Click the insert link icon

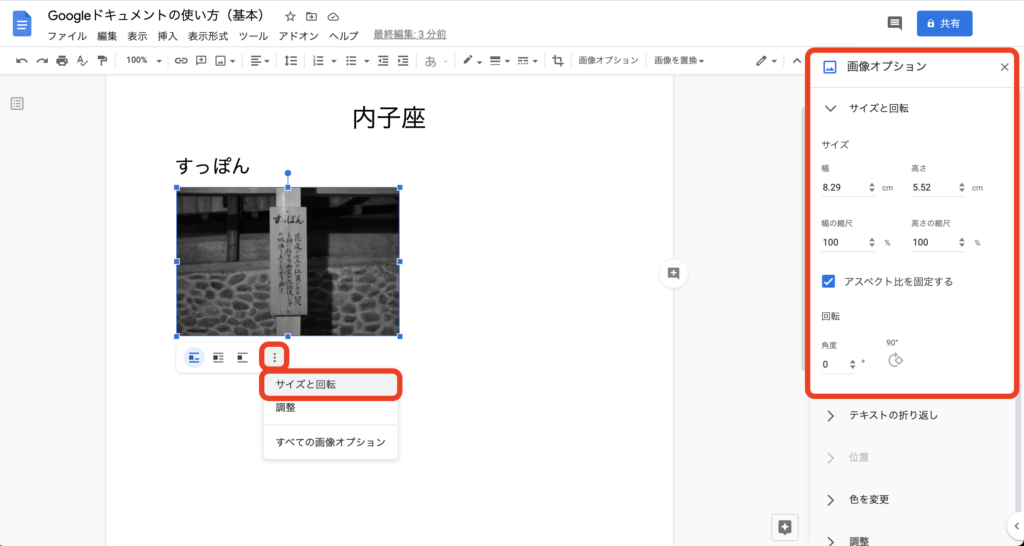(x=181, y=61)
